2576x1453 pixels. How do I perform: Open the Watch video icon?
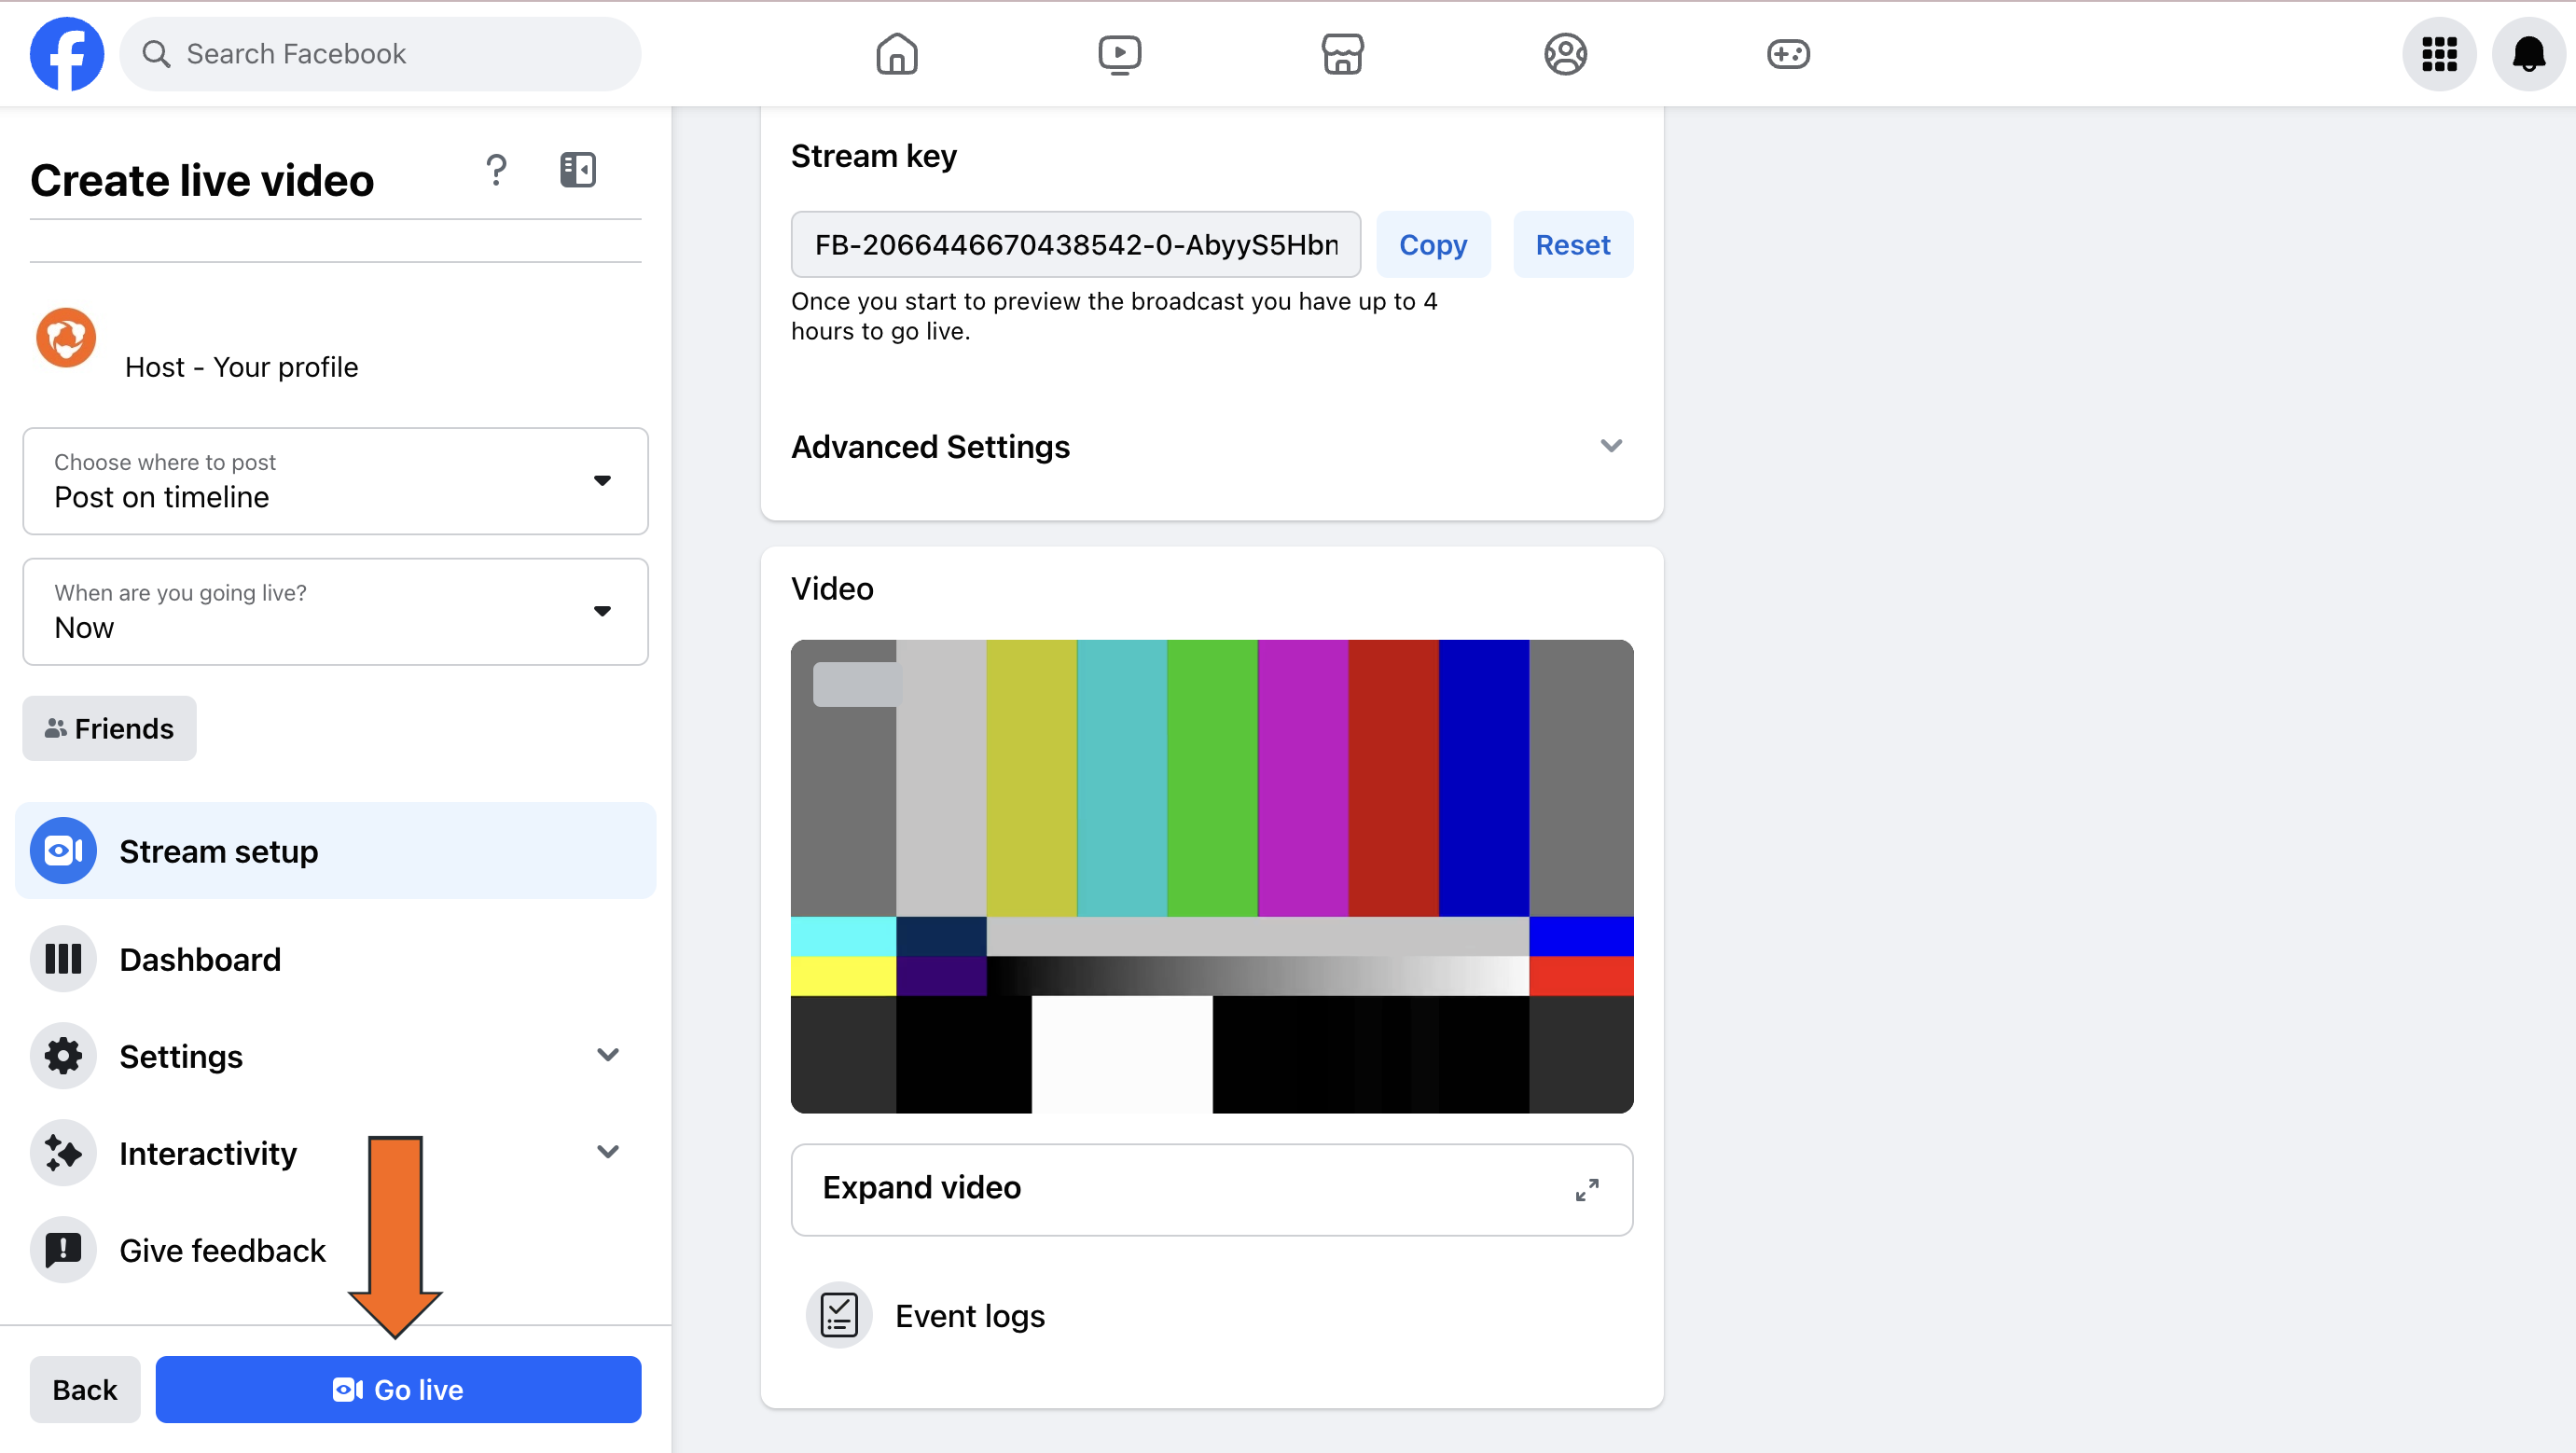pos(1119,54)
